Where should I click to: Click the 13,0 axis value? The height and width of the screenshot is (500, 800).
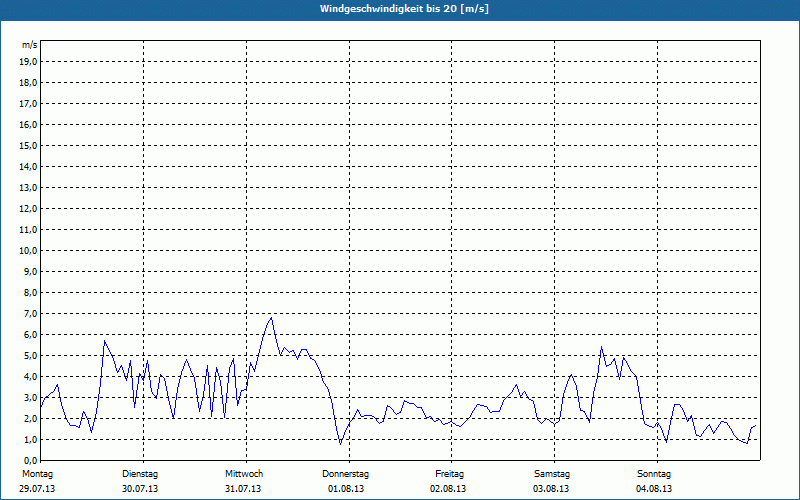[29, 187]
